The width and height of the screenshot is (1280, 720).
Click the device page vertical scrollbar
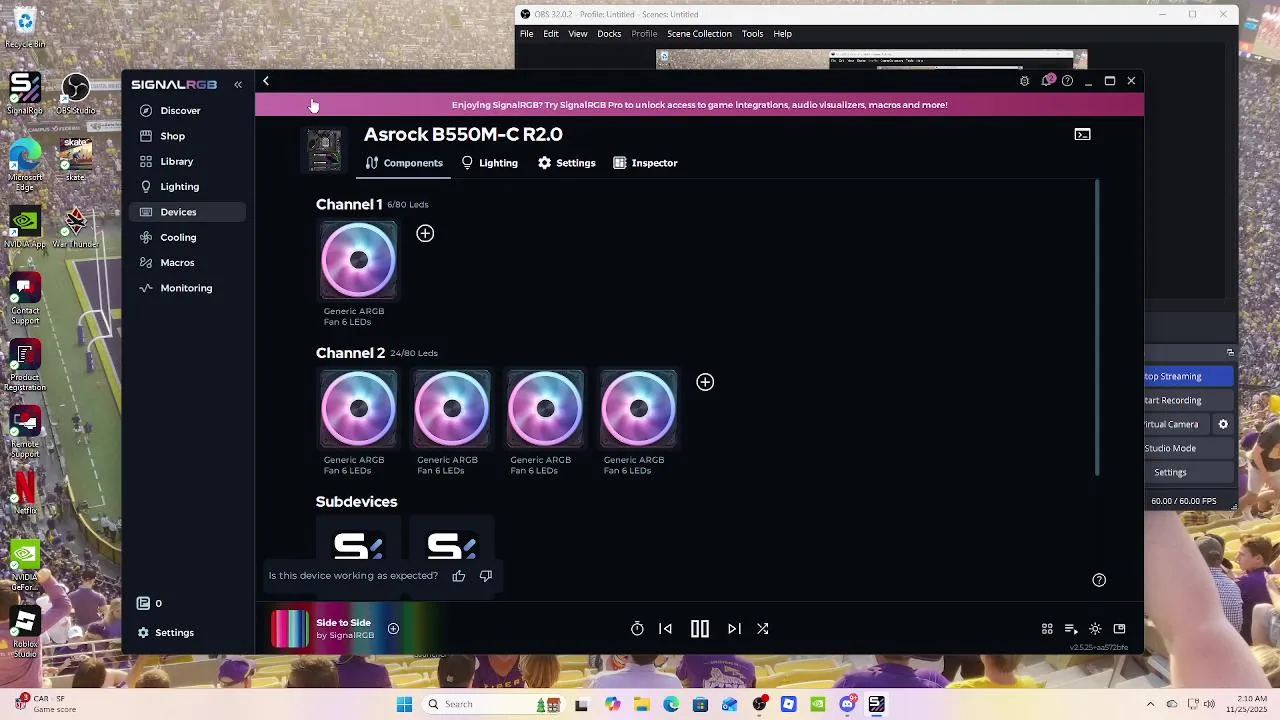tap(1098, 328)
